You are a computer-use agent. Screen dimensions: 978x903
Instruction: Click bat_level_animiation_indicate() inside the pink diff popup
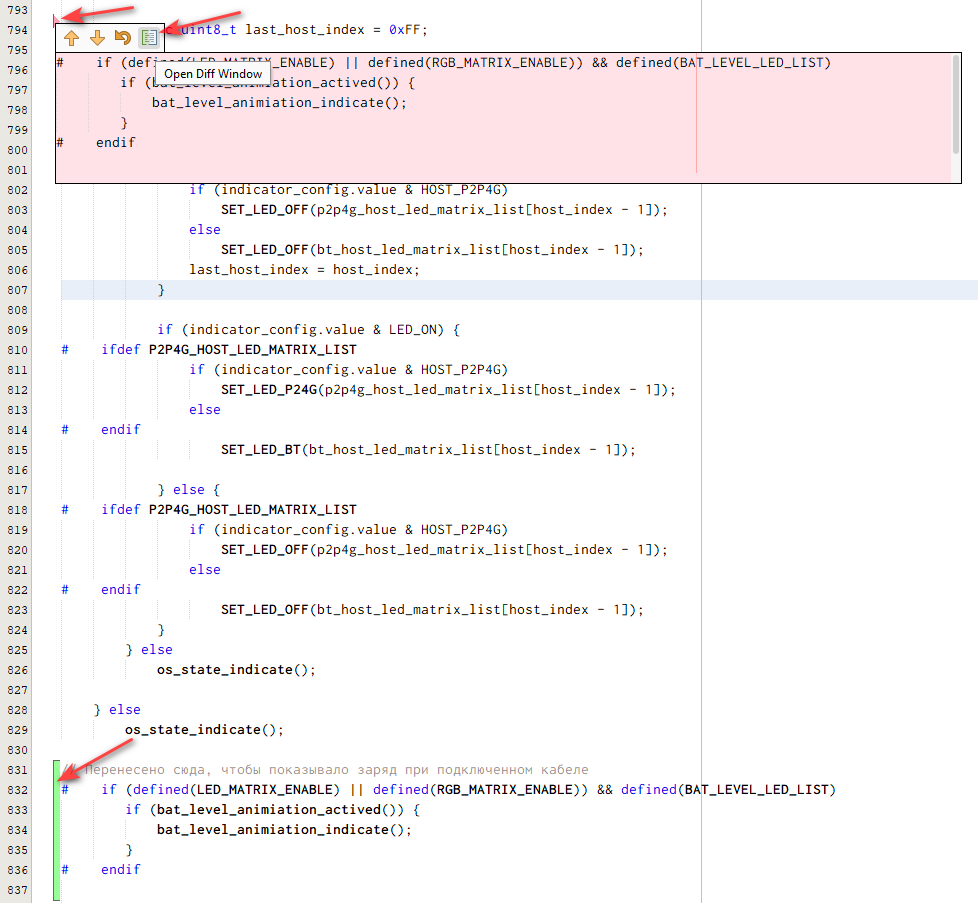pyautogui.click(x=279, y=102)
